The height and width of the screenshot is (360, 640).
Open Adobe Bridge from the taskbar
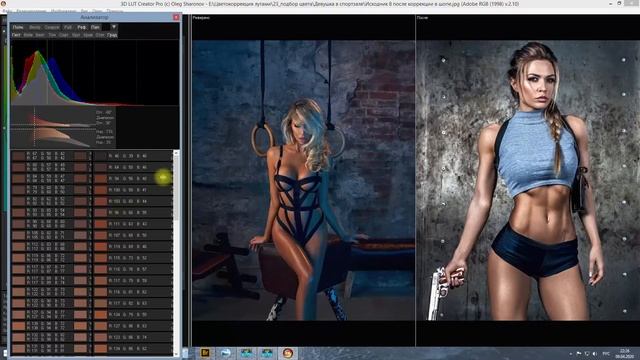coord(205,353)
